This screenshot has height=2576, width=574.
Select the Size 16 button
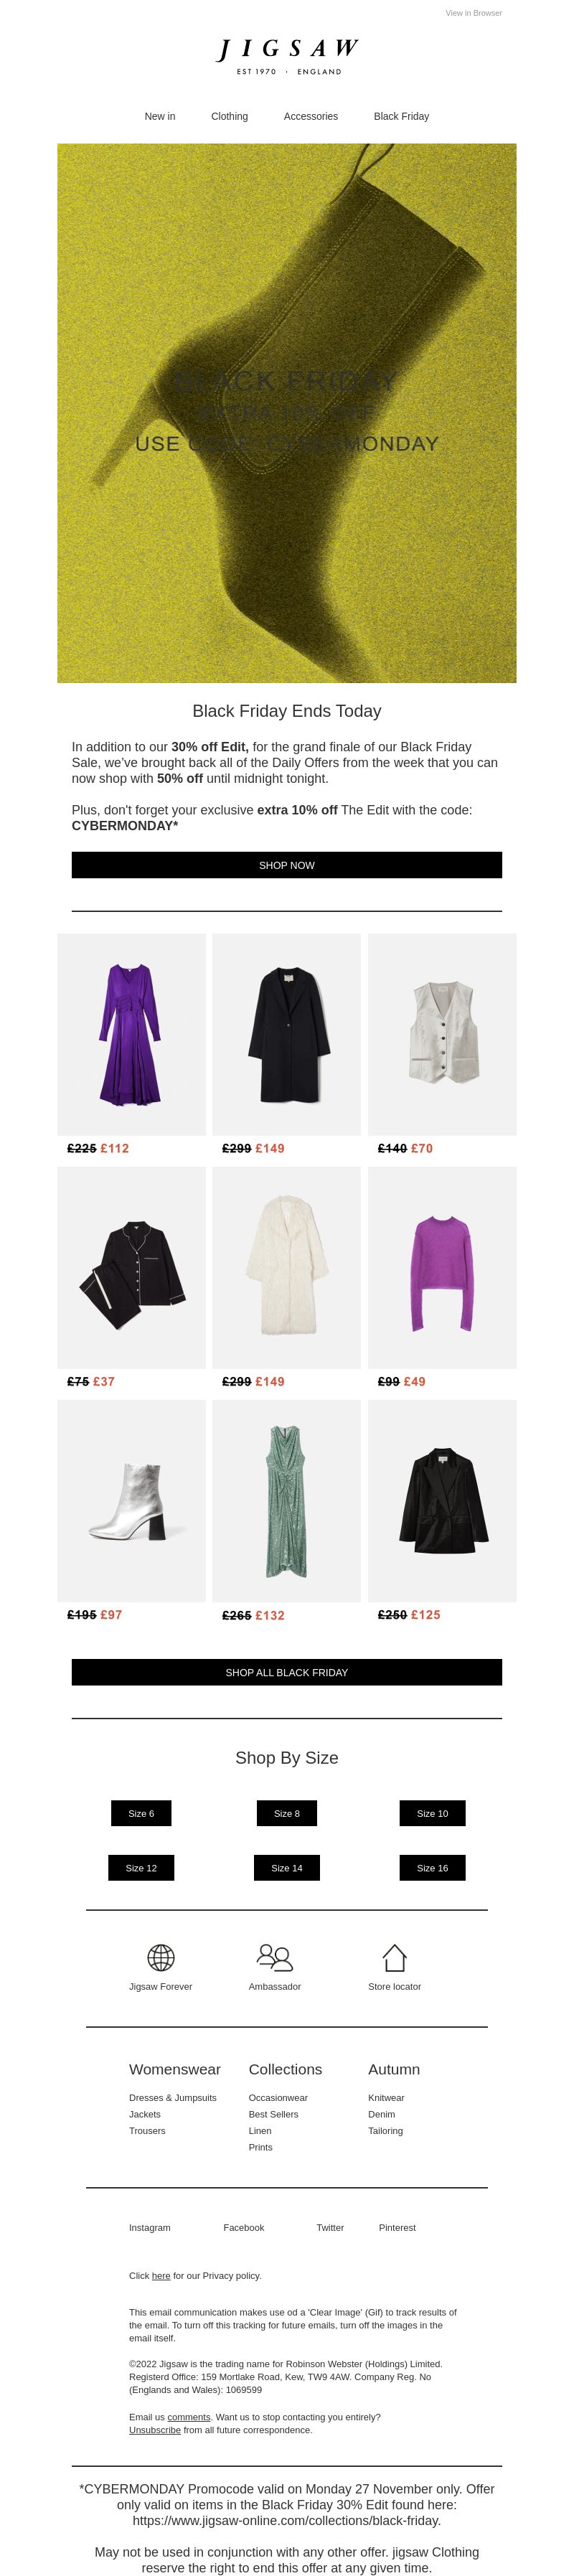click(x=432, y=1868)
